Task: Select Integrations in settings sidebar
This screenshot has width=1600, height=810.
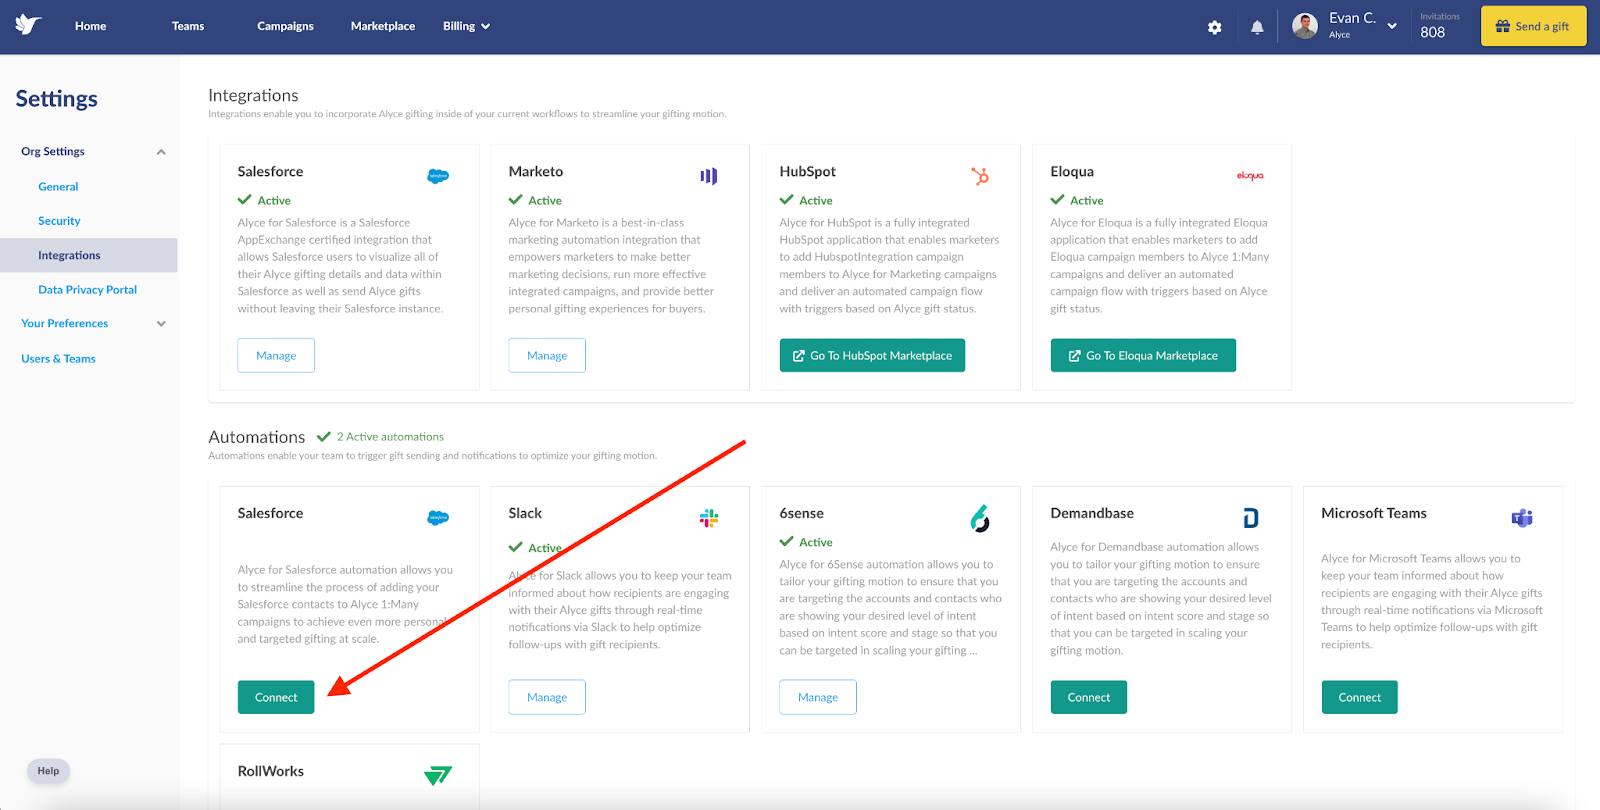Action: 89,255
